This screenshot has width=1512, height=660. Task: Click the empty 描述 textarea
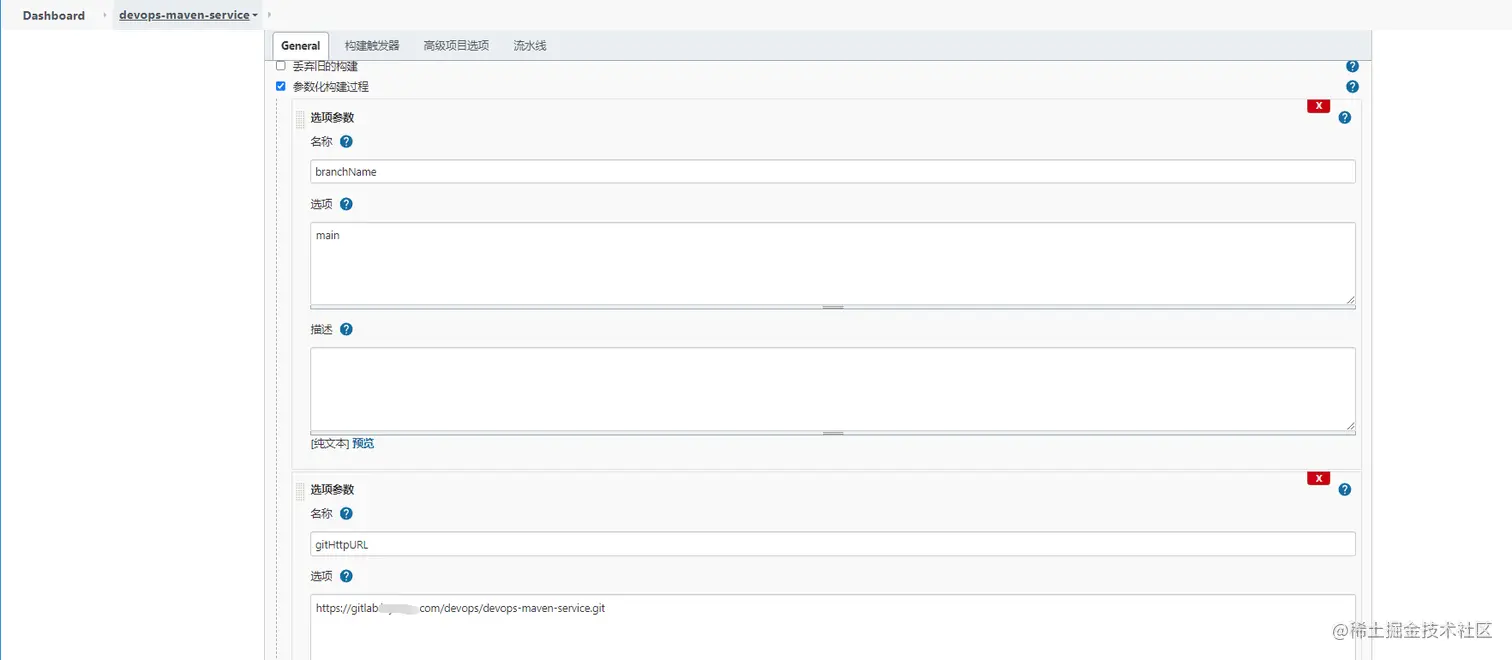pos(833,389)
